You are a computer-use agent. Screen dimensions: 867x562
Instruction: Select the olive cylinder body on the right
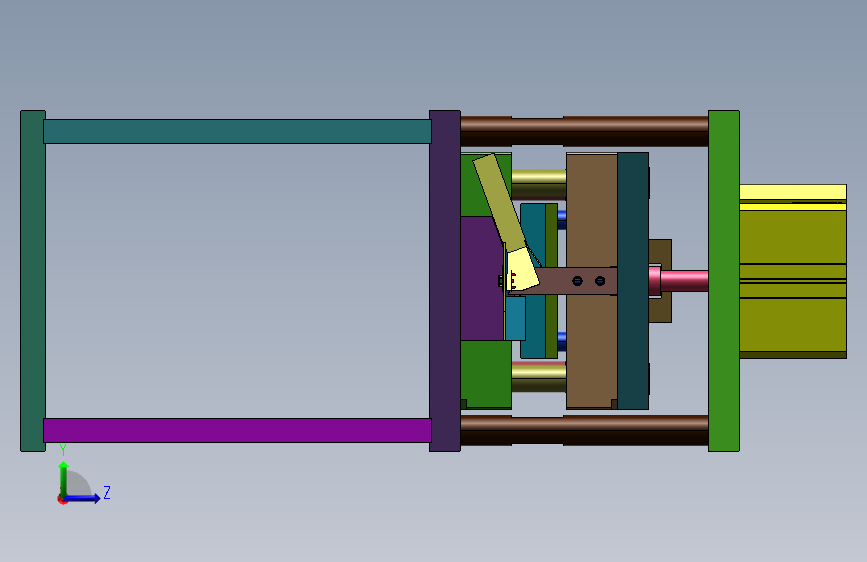coord(793,279)
